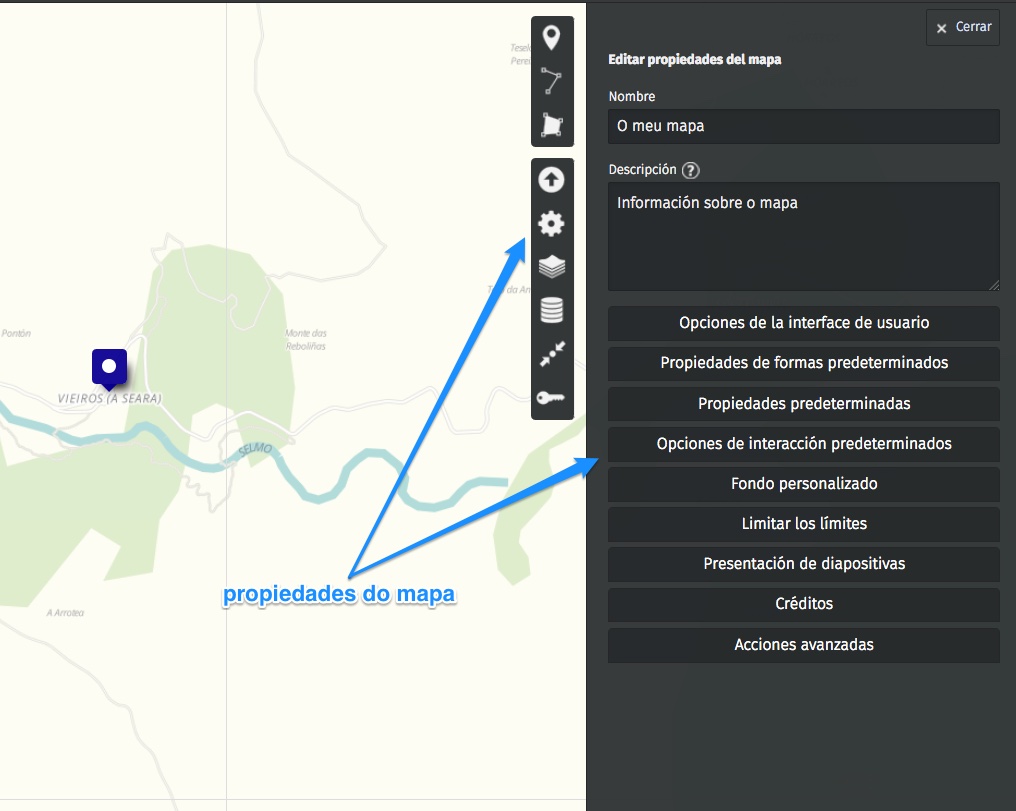Expand Opciones de la interface de usuario
The image size is (1016, 811).
click(803, 323)
